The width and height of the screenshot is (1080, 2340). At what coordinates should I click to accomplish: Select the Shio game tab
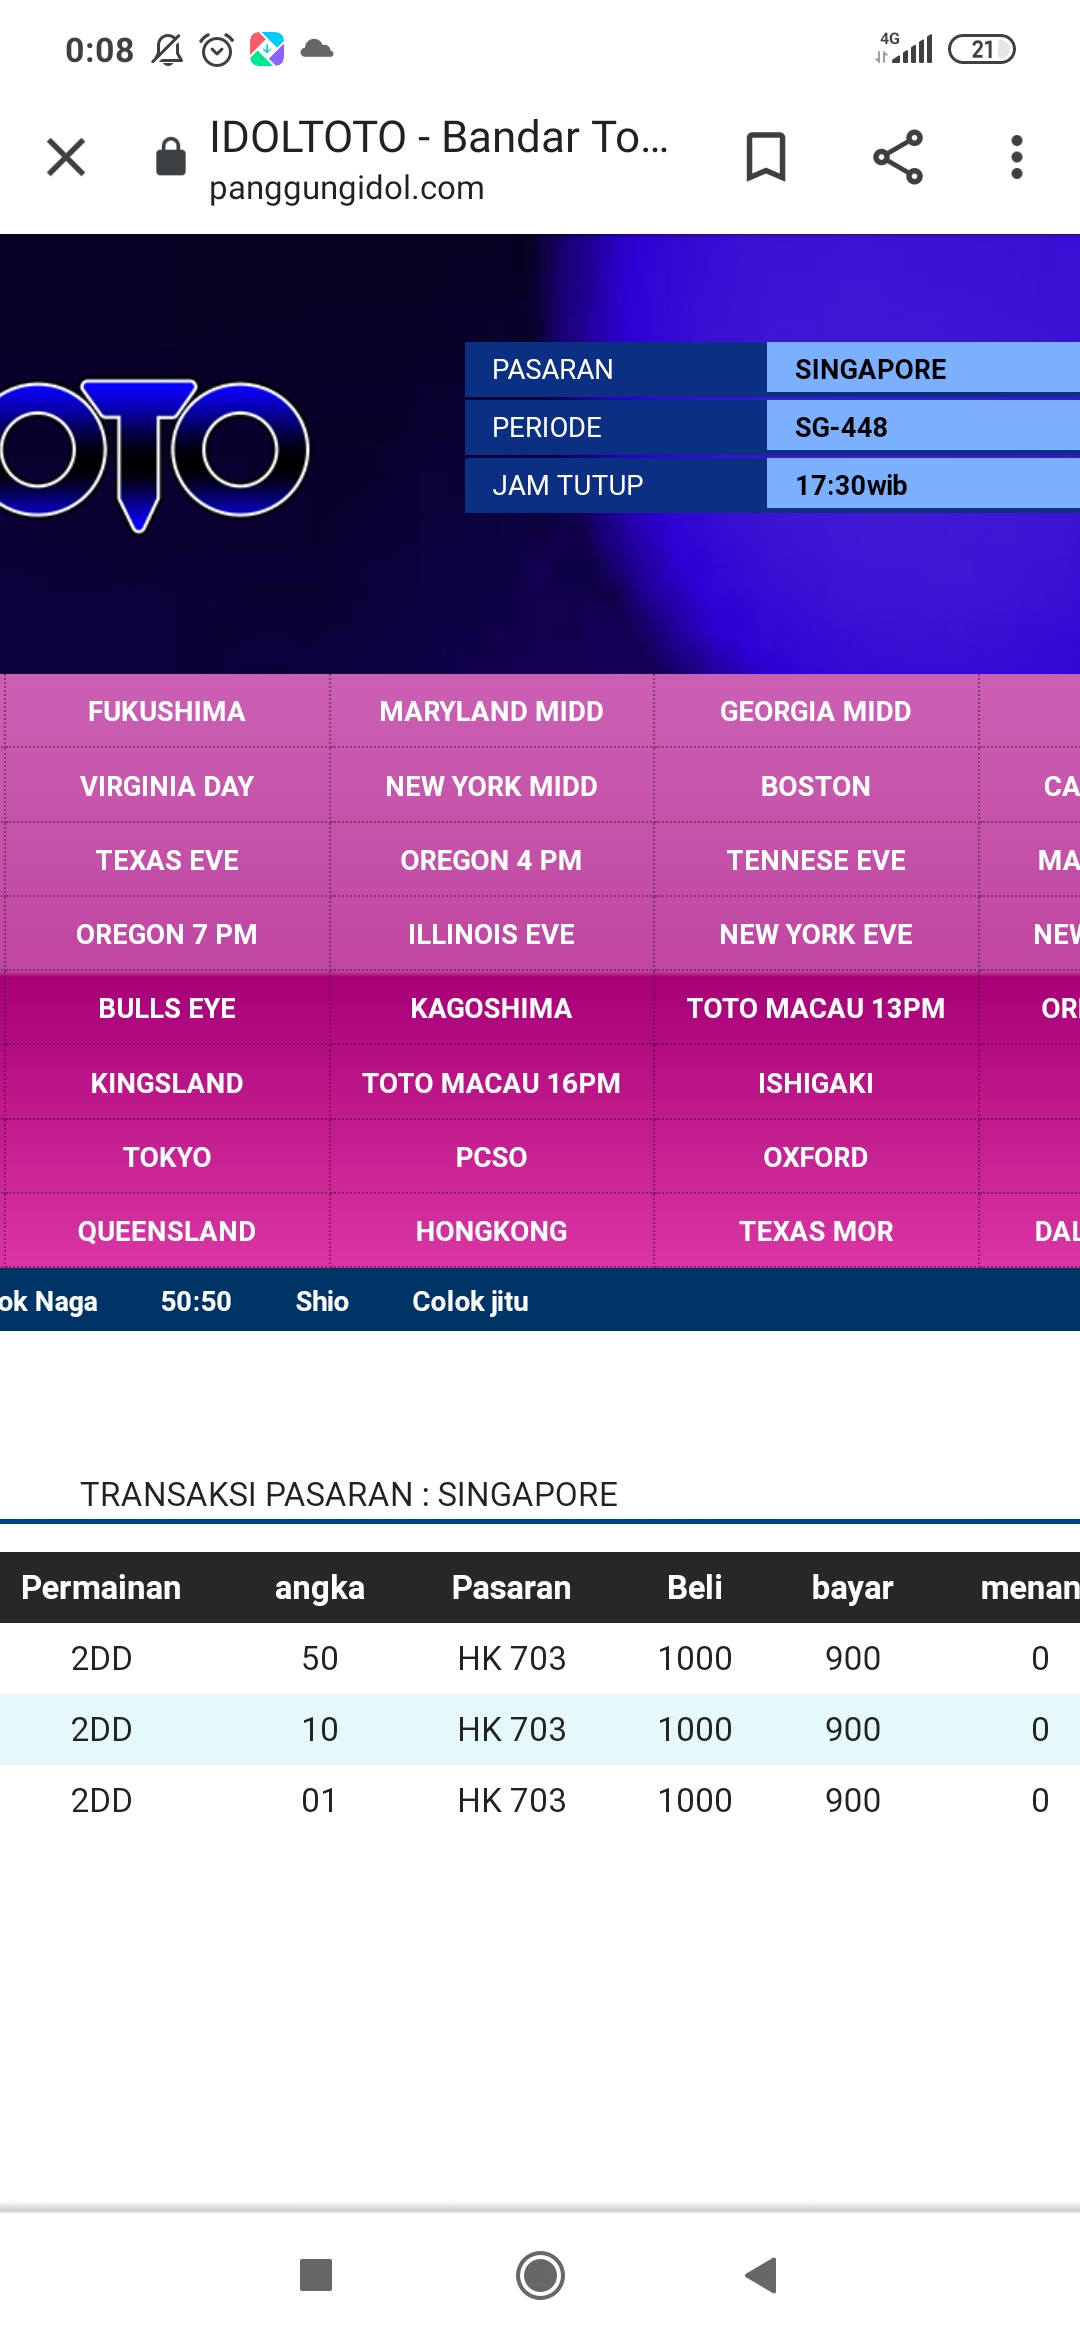click(x=321, y=1301)
